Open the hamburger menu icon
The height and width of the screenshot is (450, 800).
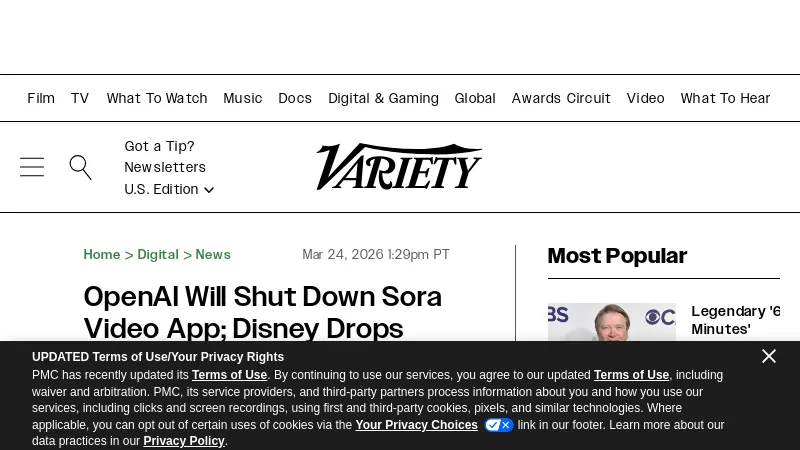coord(32,167)
